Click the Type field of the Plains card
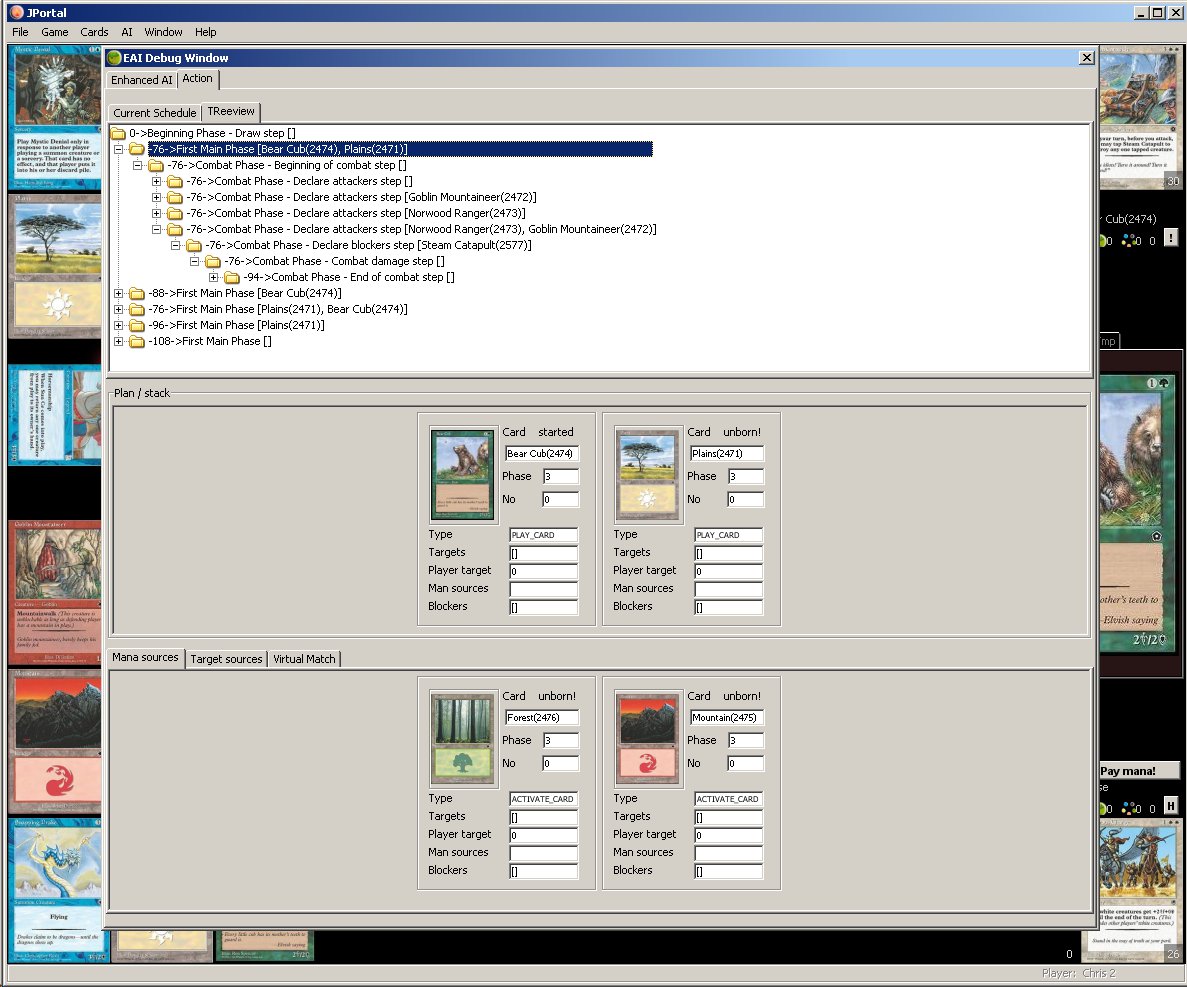Screen dimensions: 1187x987 click(x=728, y=535)
